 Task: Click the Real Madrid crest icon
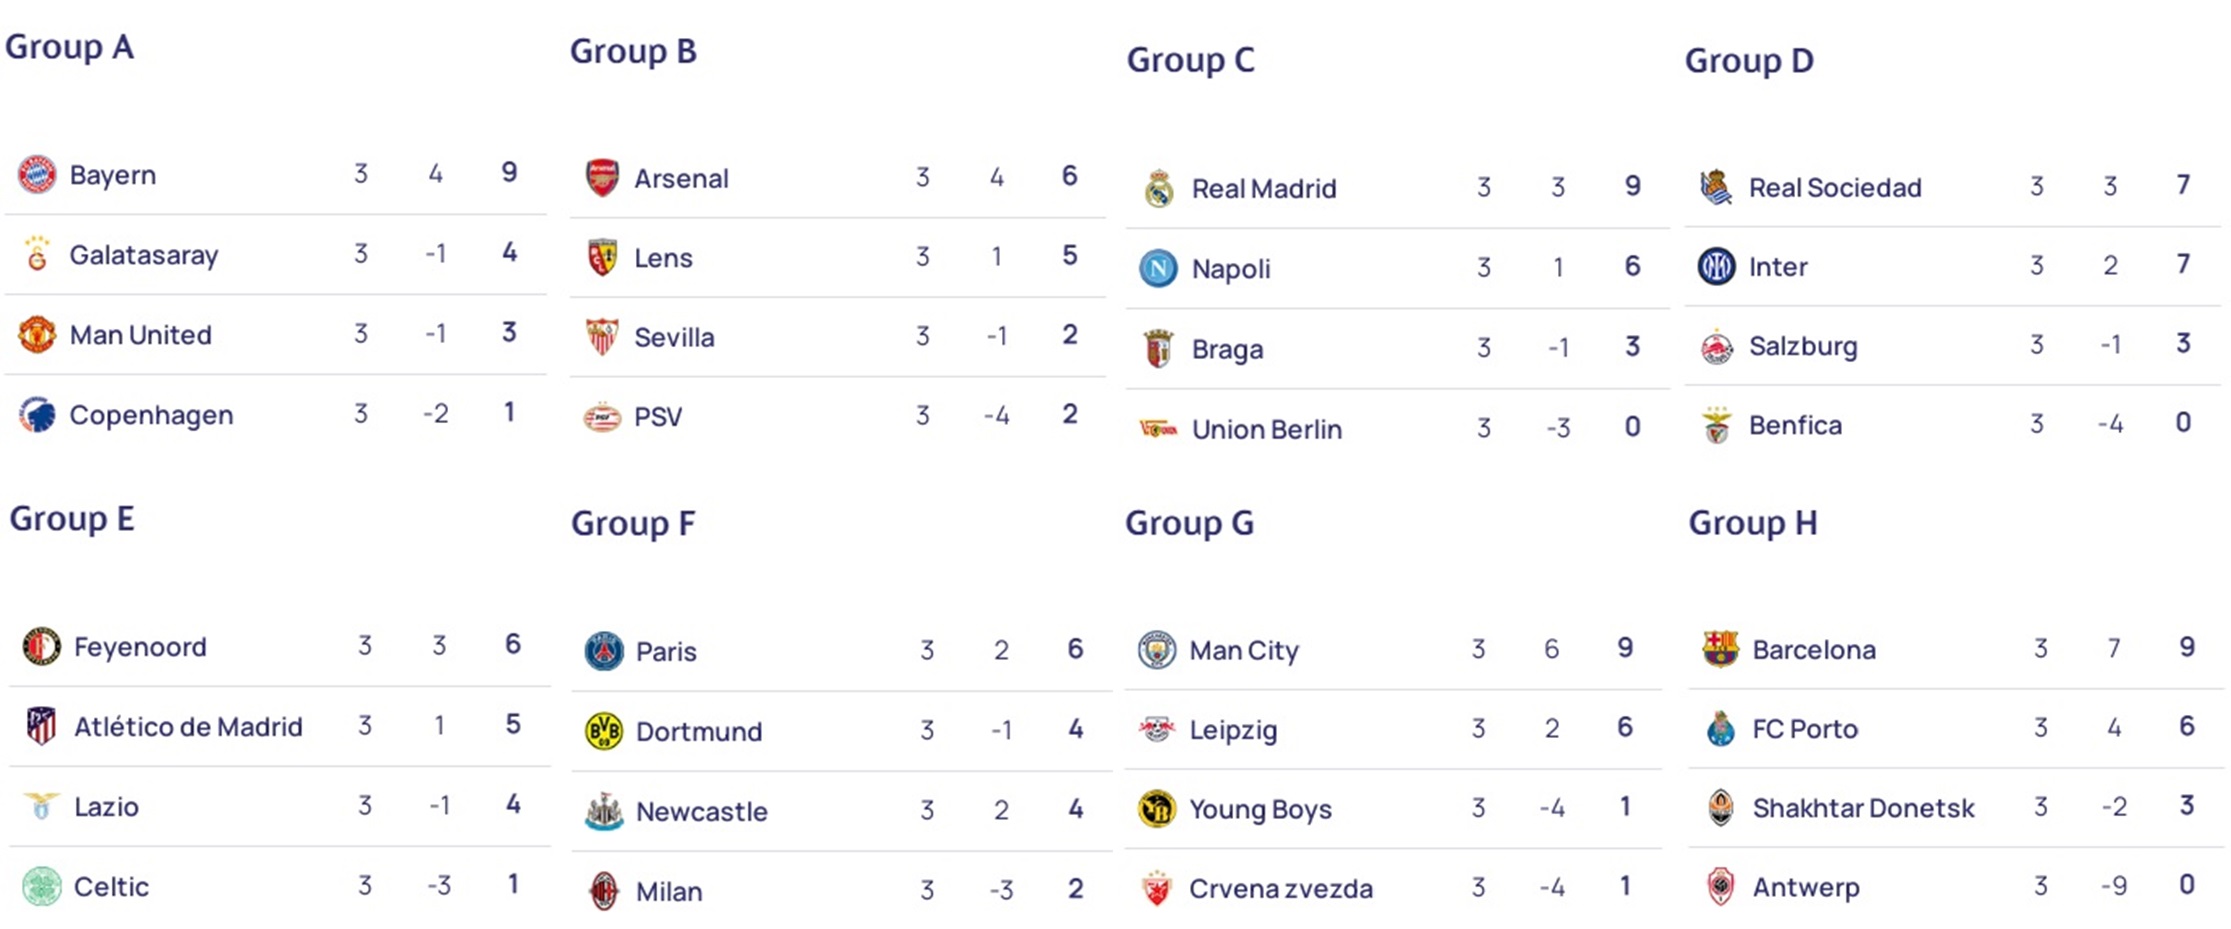tap(1158, 188)
